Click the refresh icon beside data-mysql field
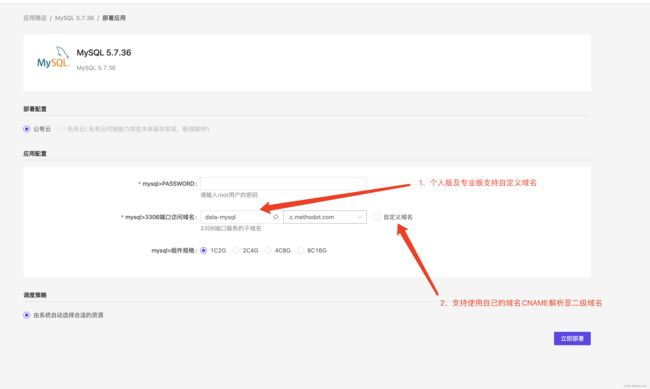The width and height of the screenshot is (650, 389). [276, 217]
